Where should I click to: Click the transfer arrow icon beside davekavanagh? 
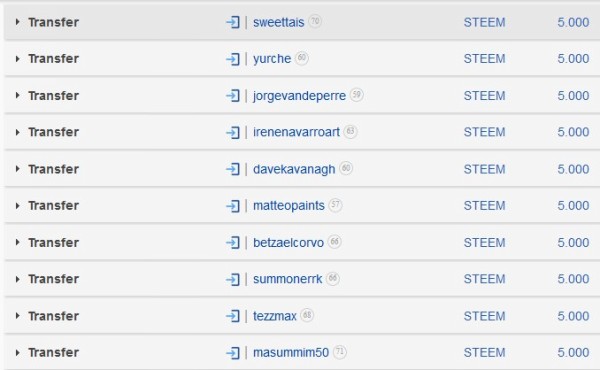coord(233,169)
